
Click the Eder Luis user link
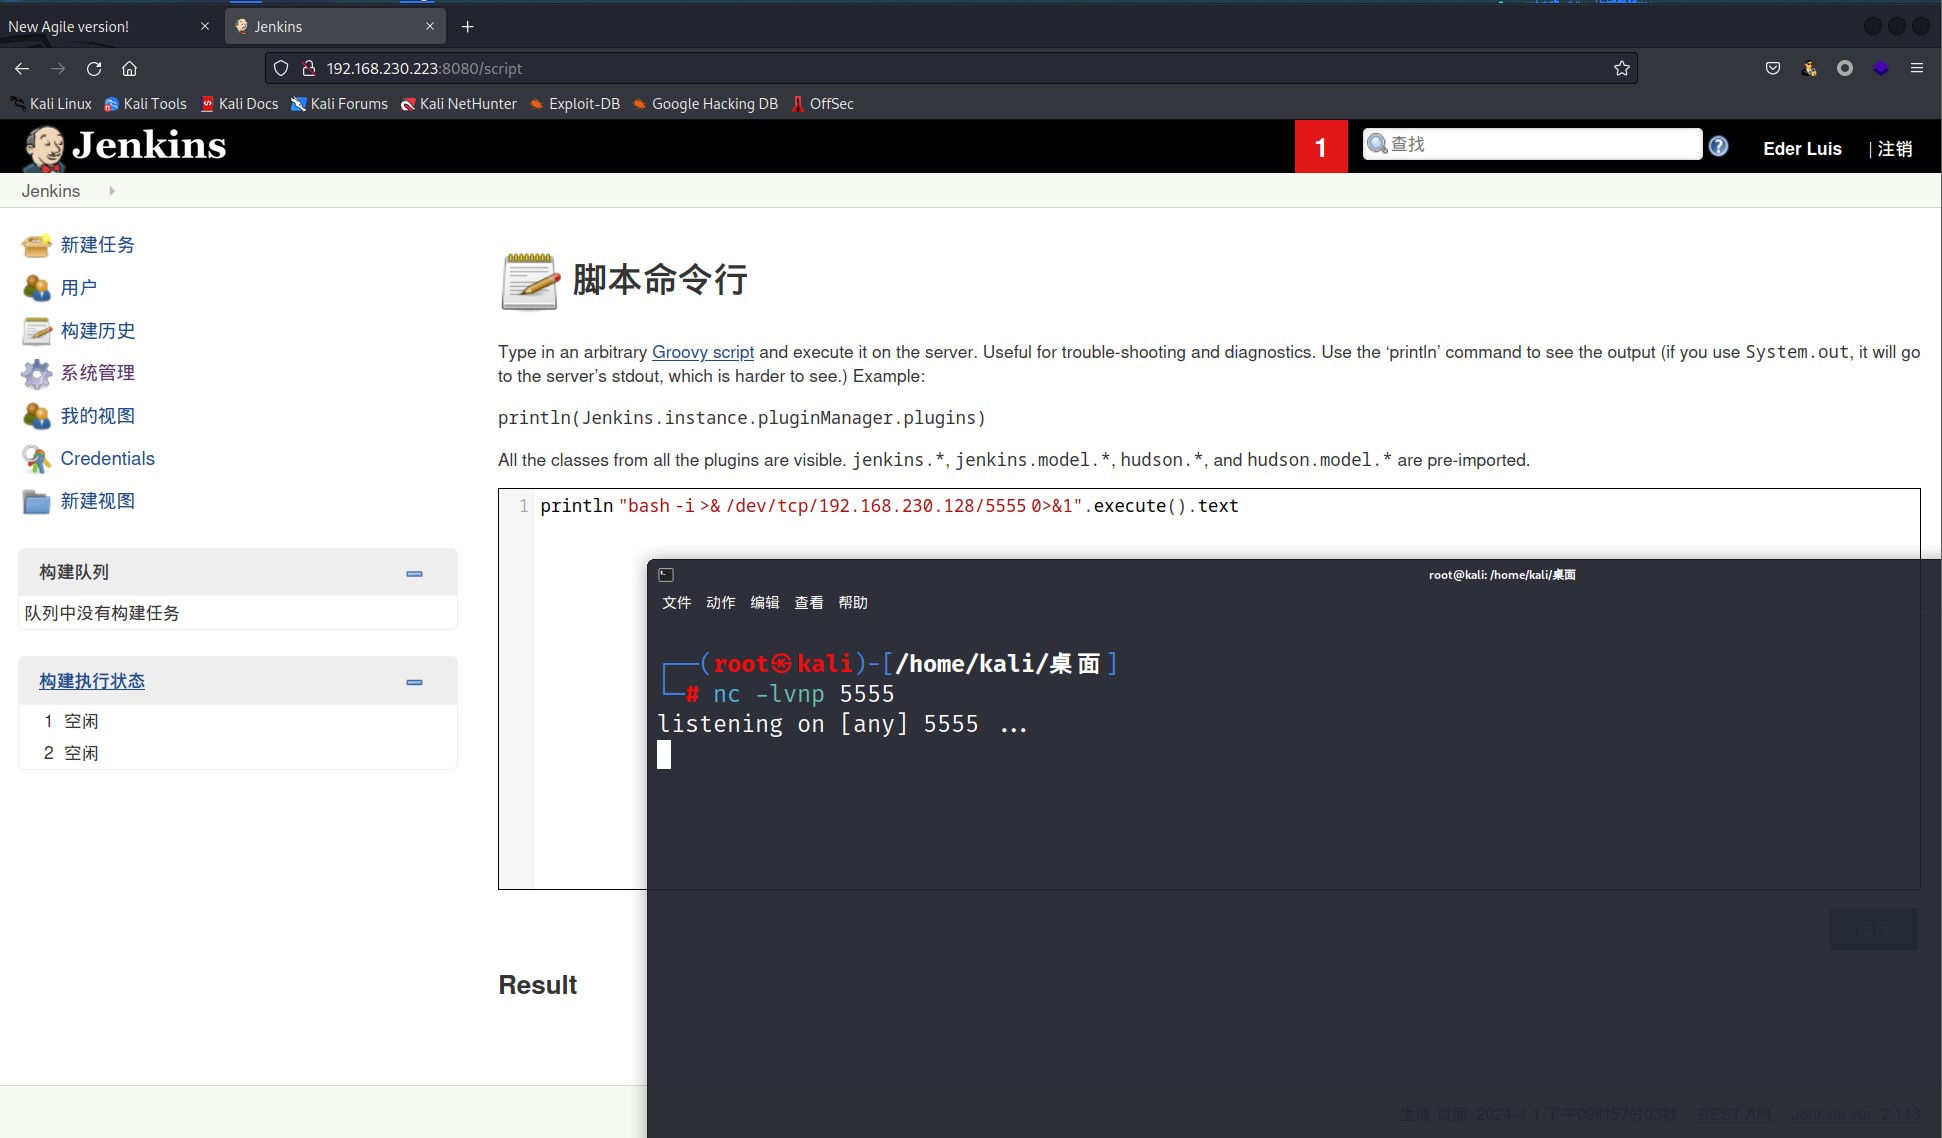(1802, 149)
